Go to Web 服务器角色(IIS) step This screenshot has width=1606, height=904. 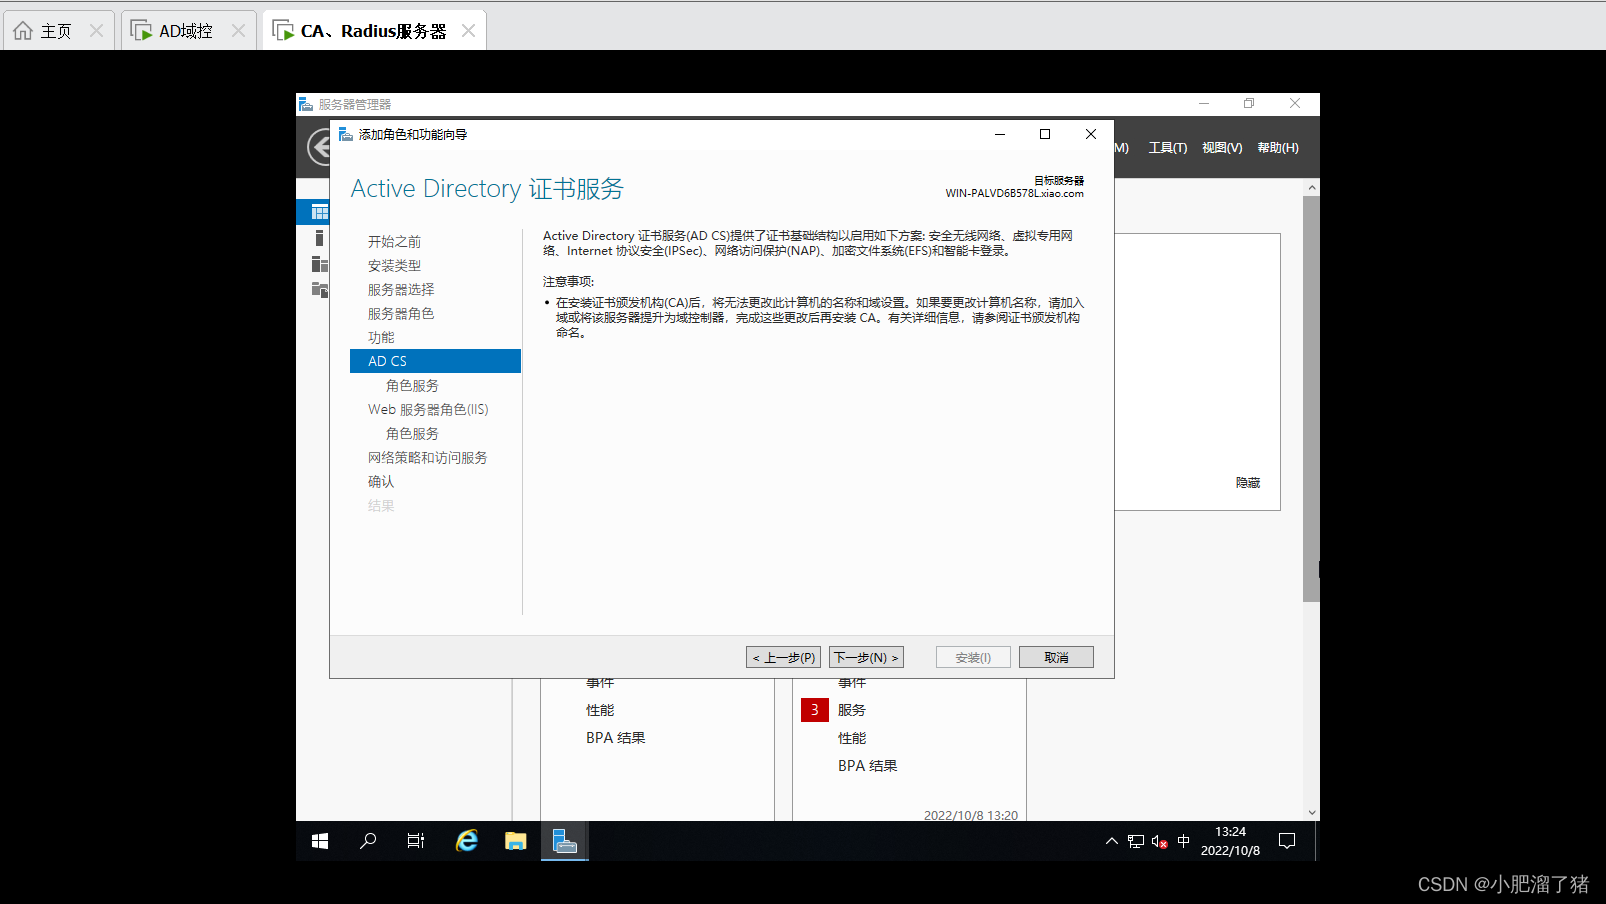tap(428, 409)
